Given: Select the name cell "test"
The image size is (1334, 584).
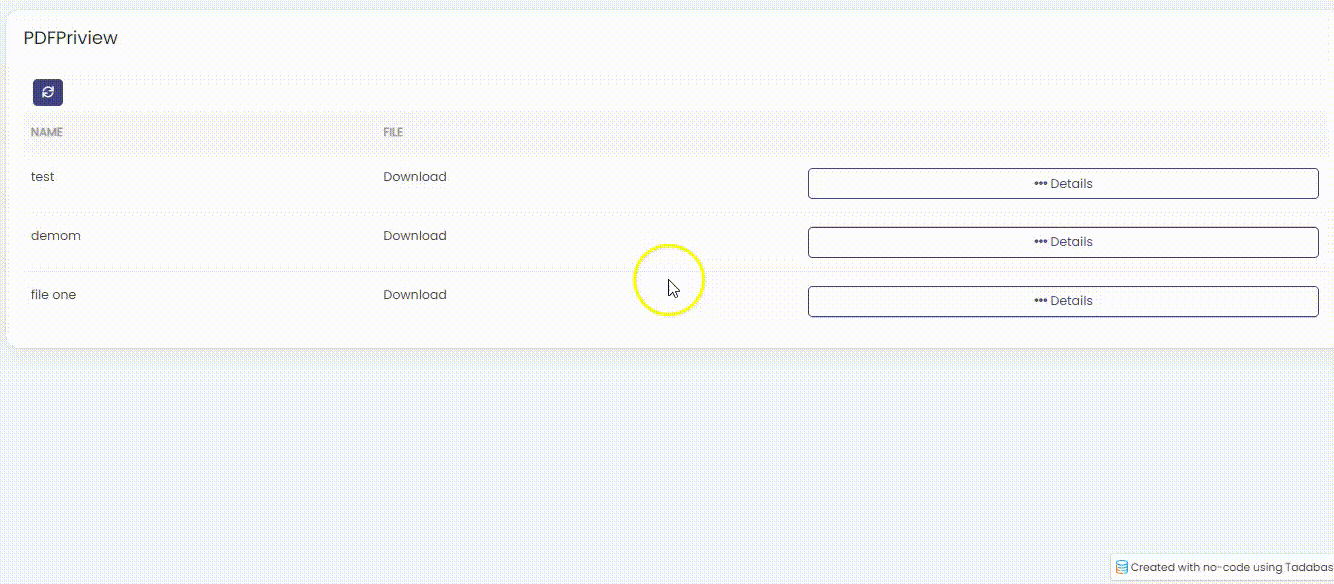Looking at the screenshot, I should [x=43, y=177].
